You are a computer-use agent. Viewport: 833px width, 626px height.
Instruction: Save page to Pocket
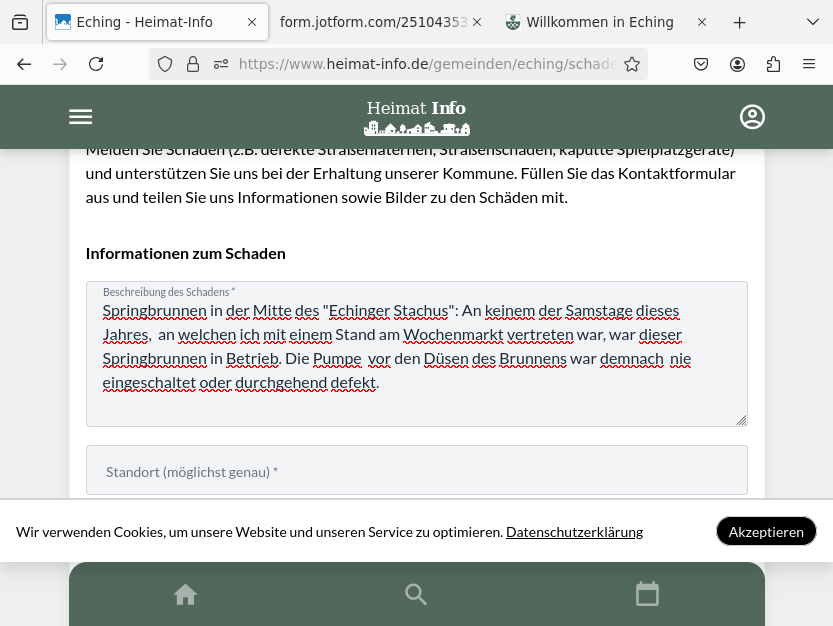point(701,64)
